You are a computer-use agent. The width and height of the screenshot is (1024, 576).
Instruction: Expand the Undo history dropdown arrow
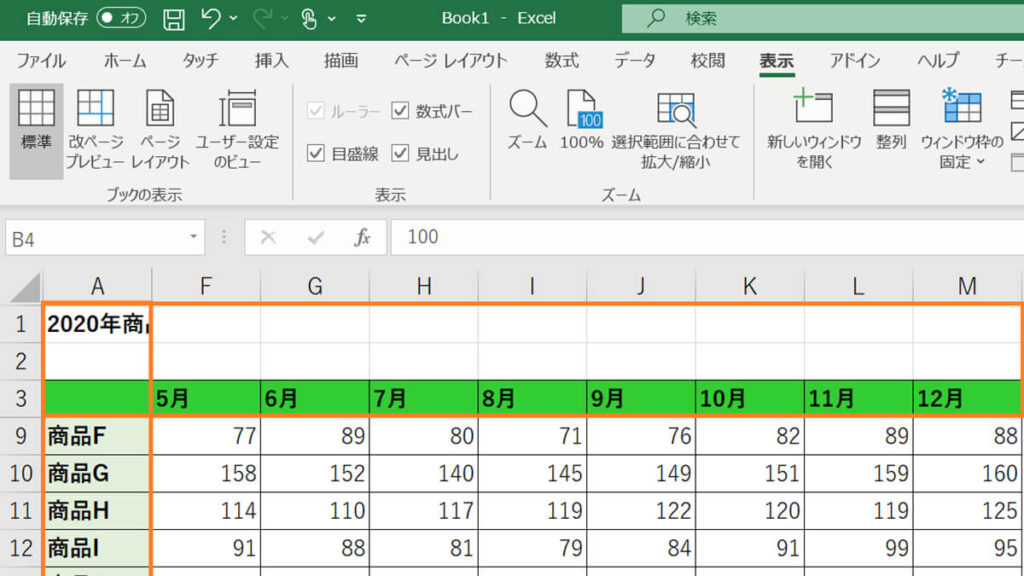click(234, 18)
